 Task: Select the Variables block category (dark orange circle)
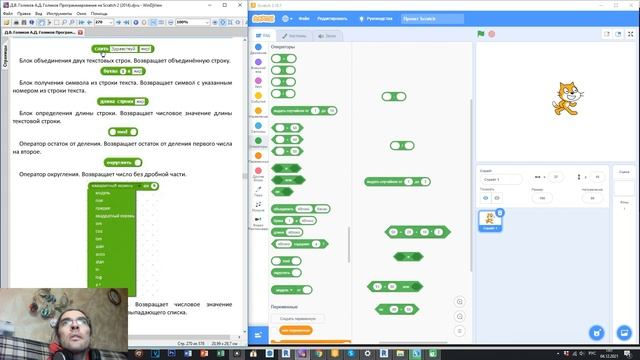258,158
